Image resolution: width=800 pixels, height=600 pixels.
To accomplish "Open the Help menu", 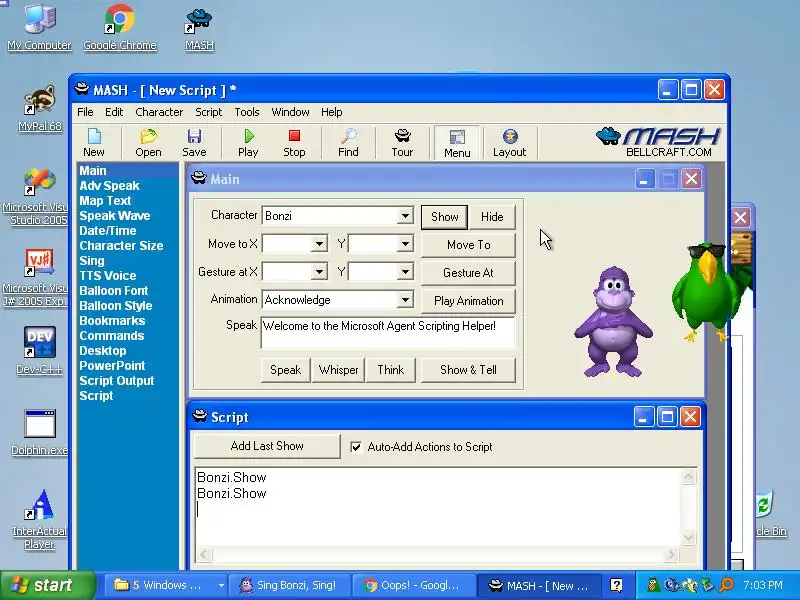I will pos(332,112).
